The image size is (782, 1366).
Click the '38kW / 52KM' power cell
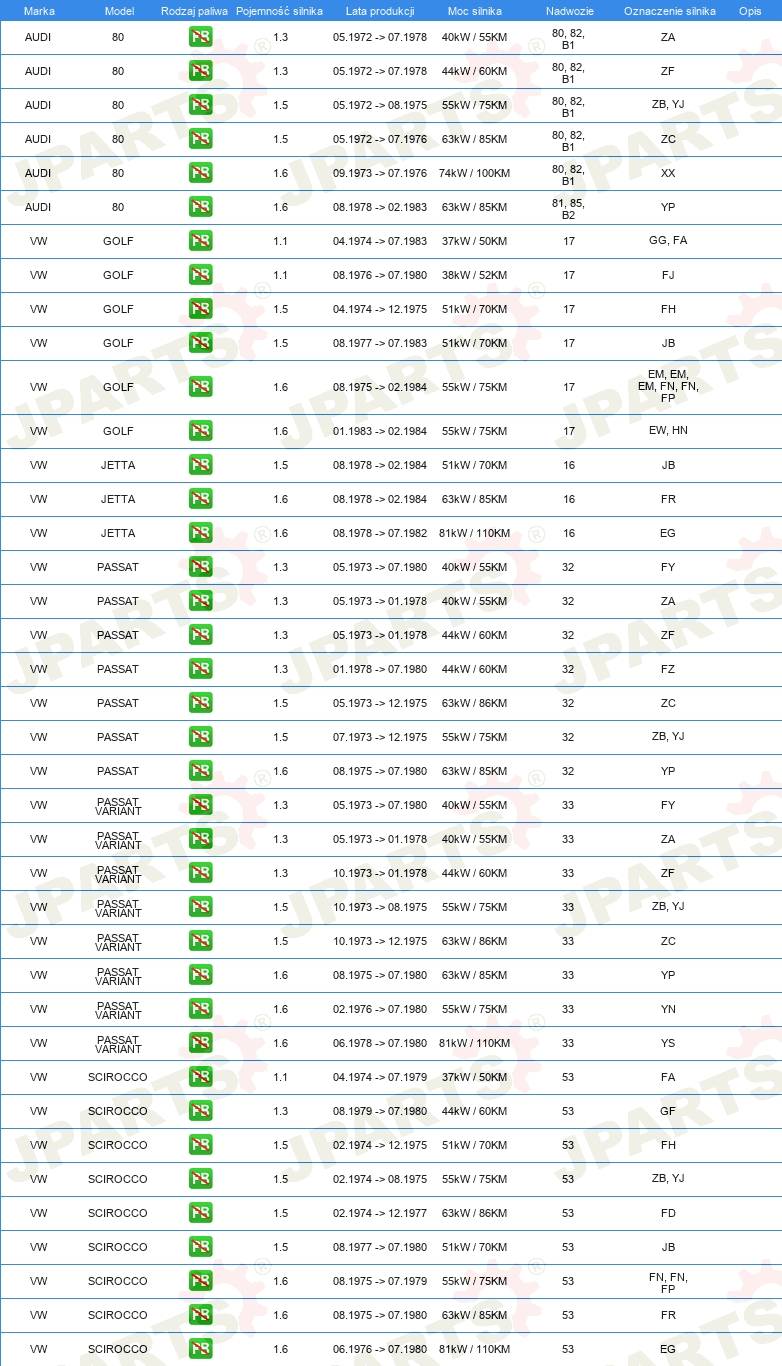pos(474,275)
